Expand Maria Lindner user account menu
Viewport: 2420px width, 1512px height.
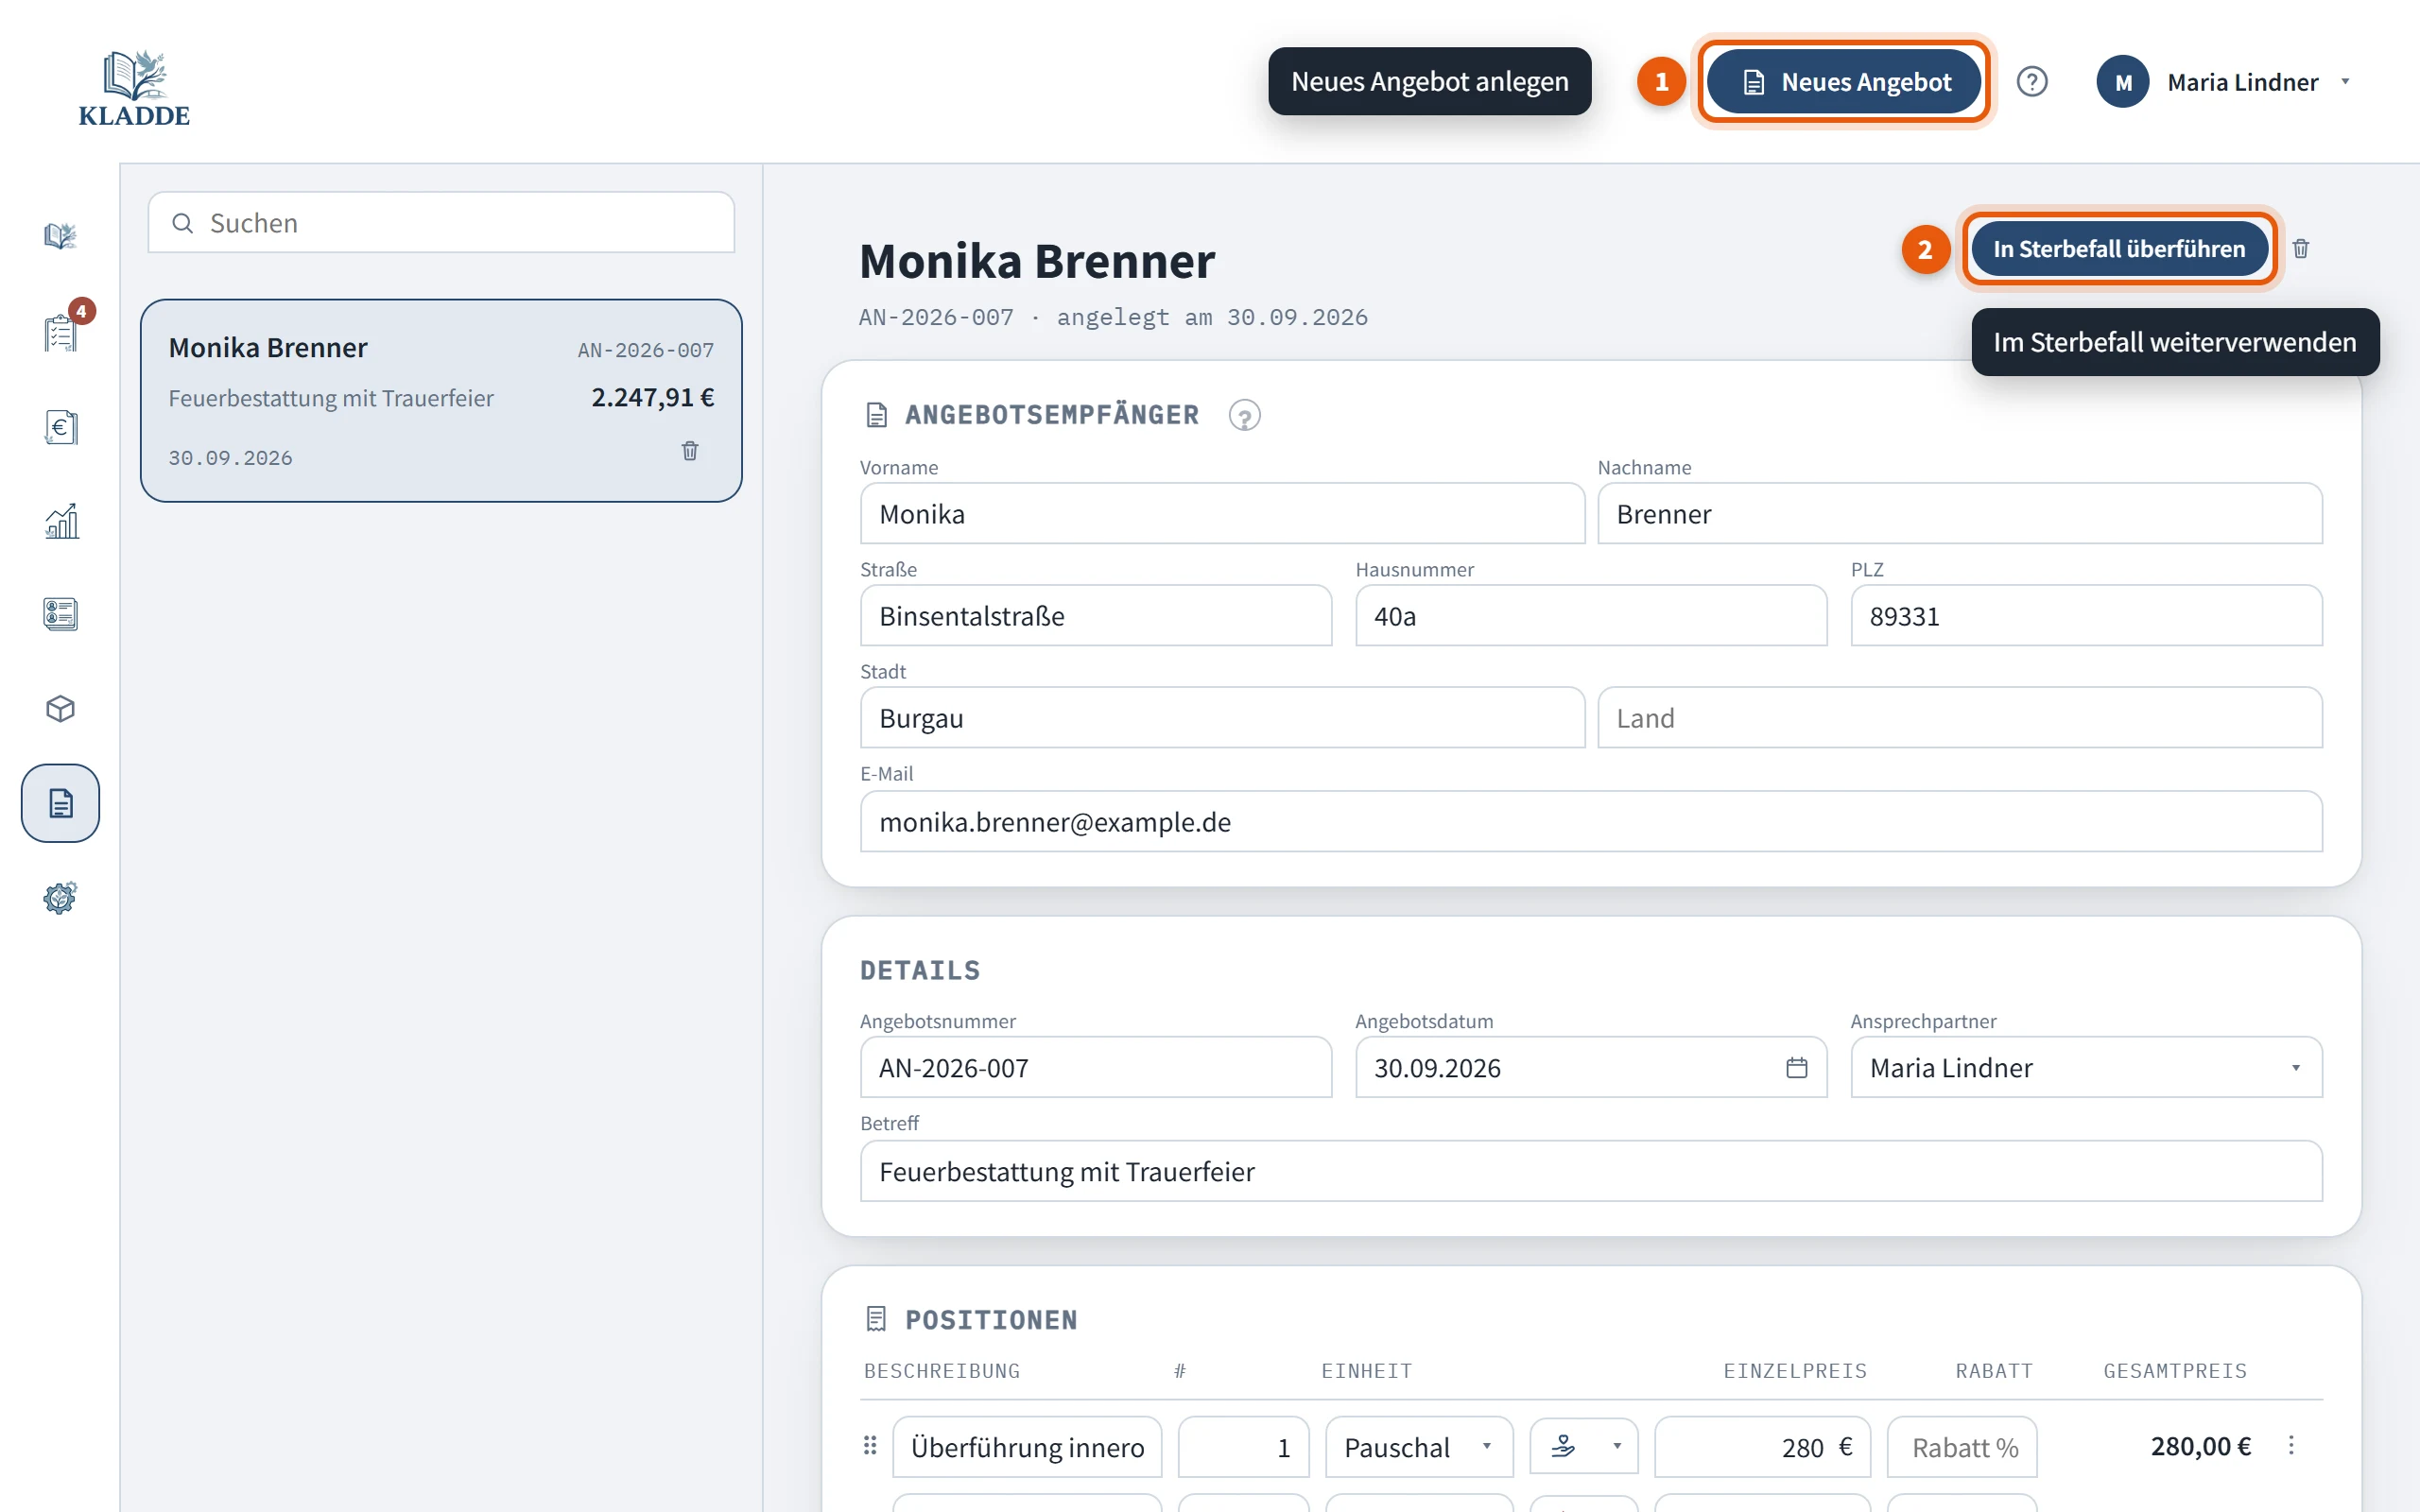click(x=2226, y=82)
